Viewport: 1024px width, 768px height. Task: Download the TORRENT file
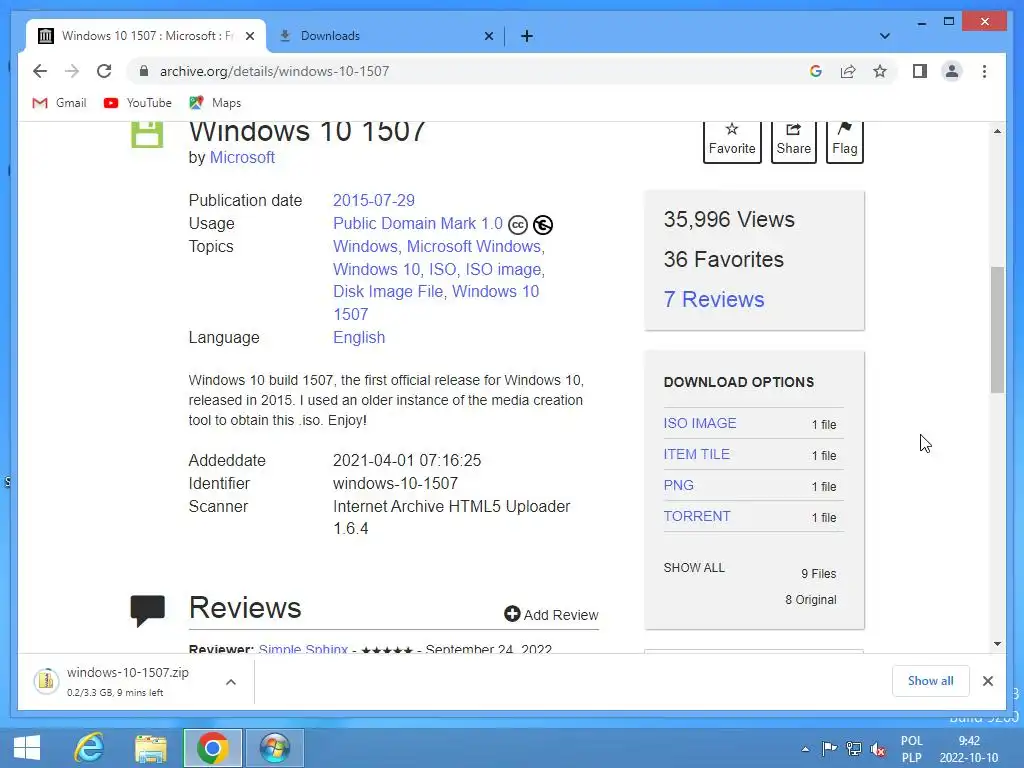[x=697, y=516]
